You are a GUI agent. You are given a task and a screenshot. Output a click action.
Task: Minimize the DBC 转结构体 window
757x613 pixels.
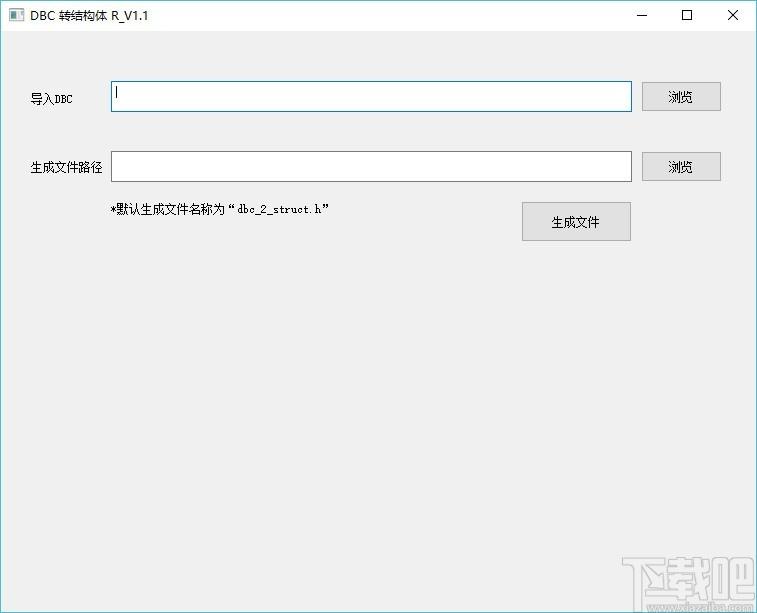642,15
